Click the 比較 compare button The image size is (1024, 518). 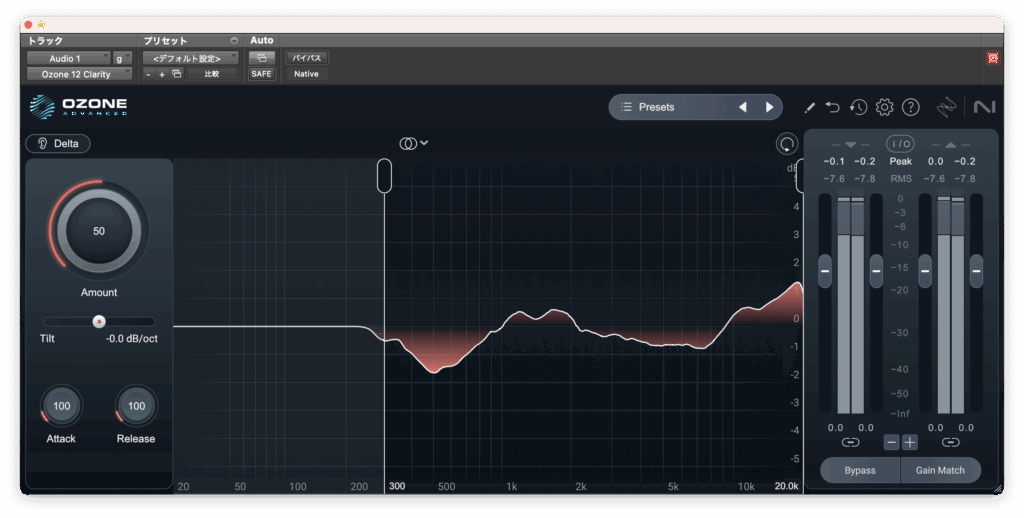[x=211, y=74]
